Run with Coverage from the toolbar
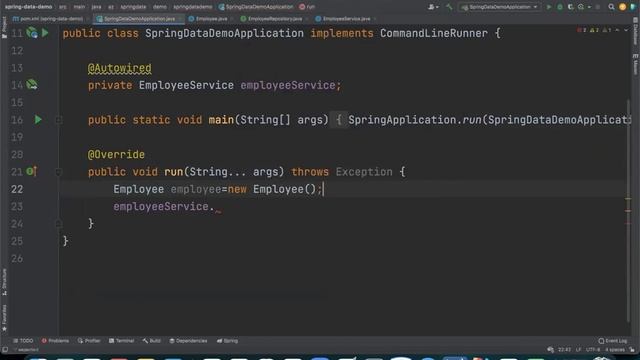640x360 pixels. (x=571, y=7)
